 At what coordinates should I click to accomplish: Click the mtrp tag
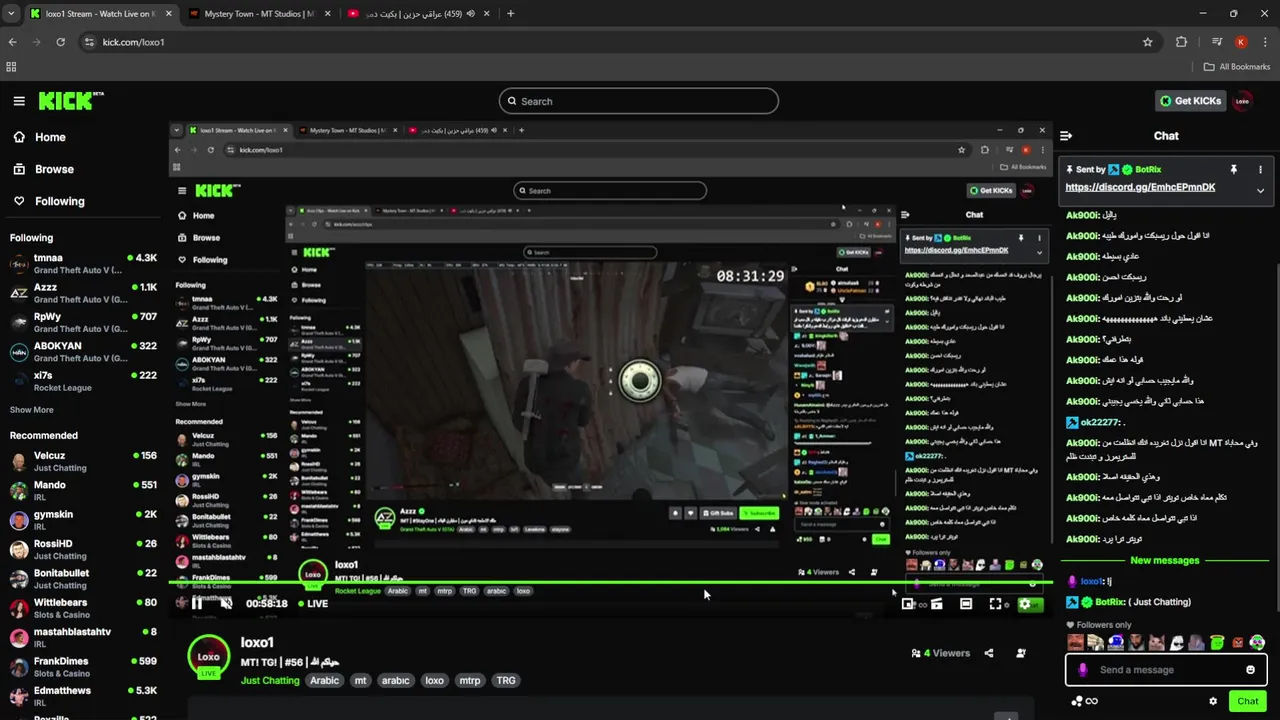(469, 681)
